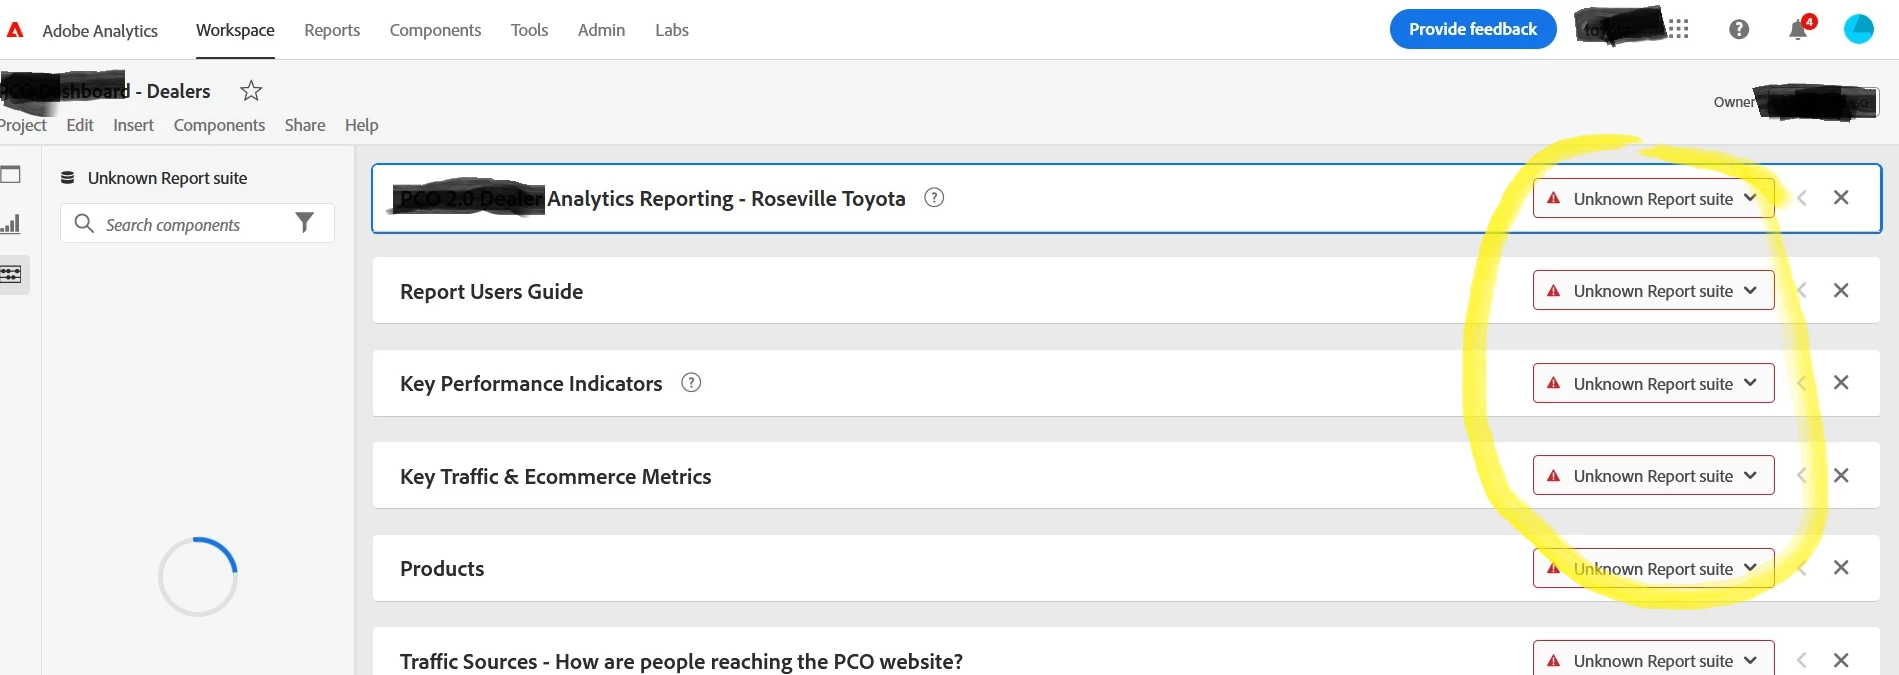Close the Key Performance Indicators panel

1841,382
